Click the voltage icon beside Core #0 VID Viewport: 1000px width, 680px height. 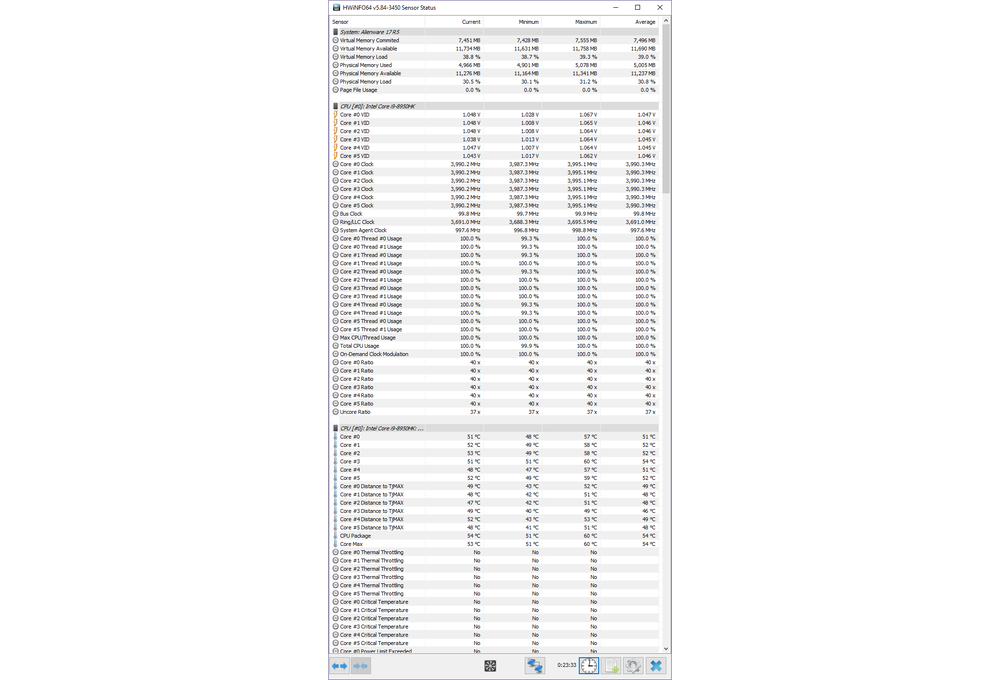click(337, 114)
